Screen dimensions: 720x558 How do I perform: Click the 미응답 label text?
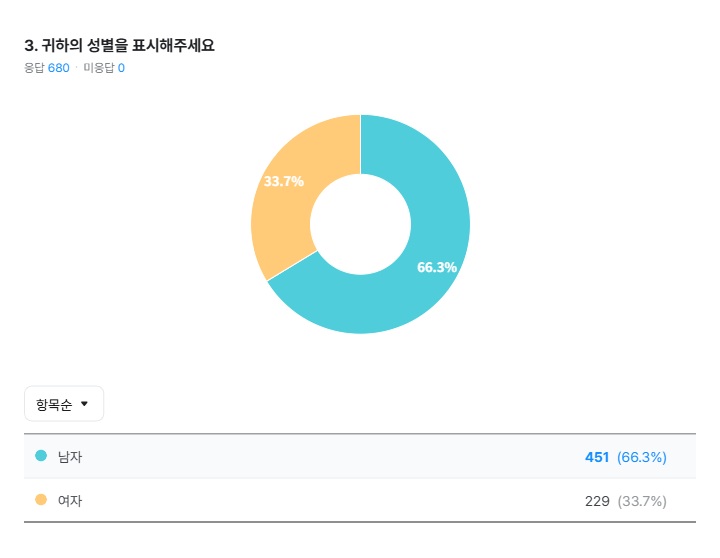coord(99,68)
